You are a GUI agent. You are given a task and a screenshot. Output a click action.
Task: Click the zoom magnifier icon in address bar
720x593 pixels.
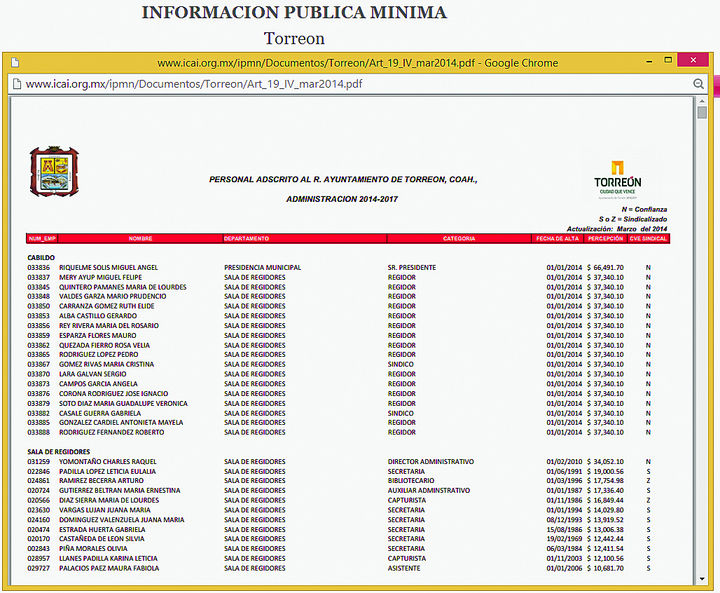(698, 84)
